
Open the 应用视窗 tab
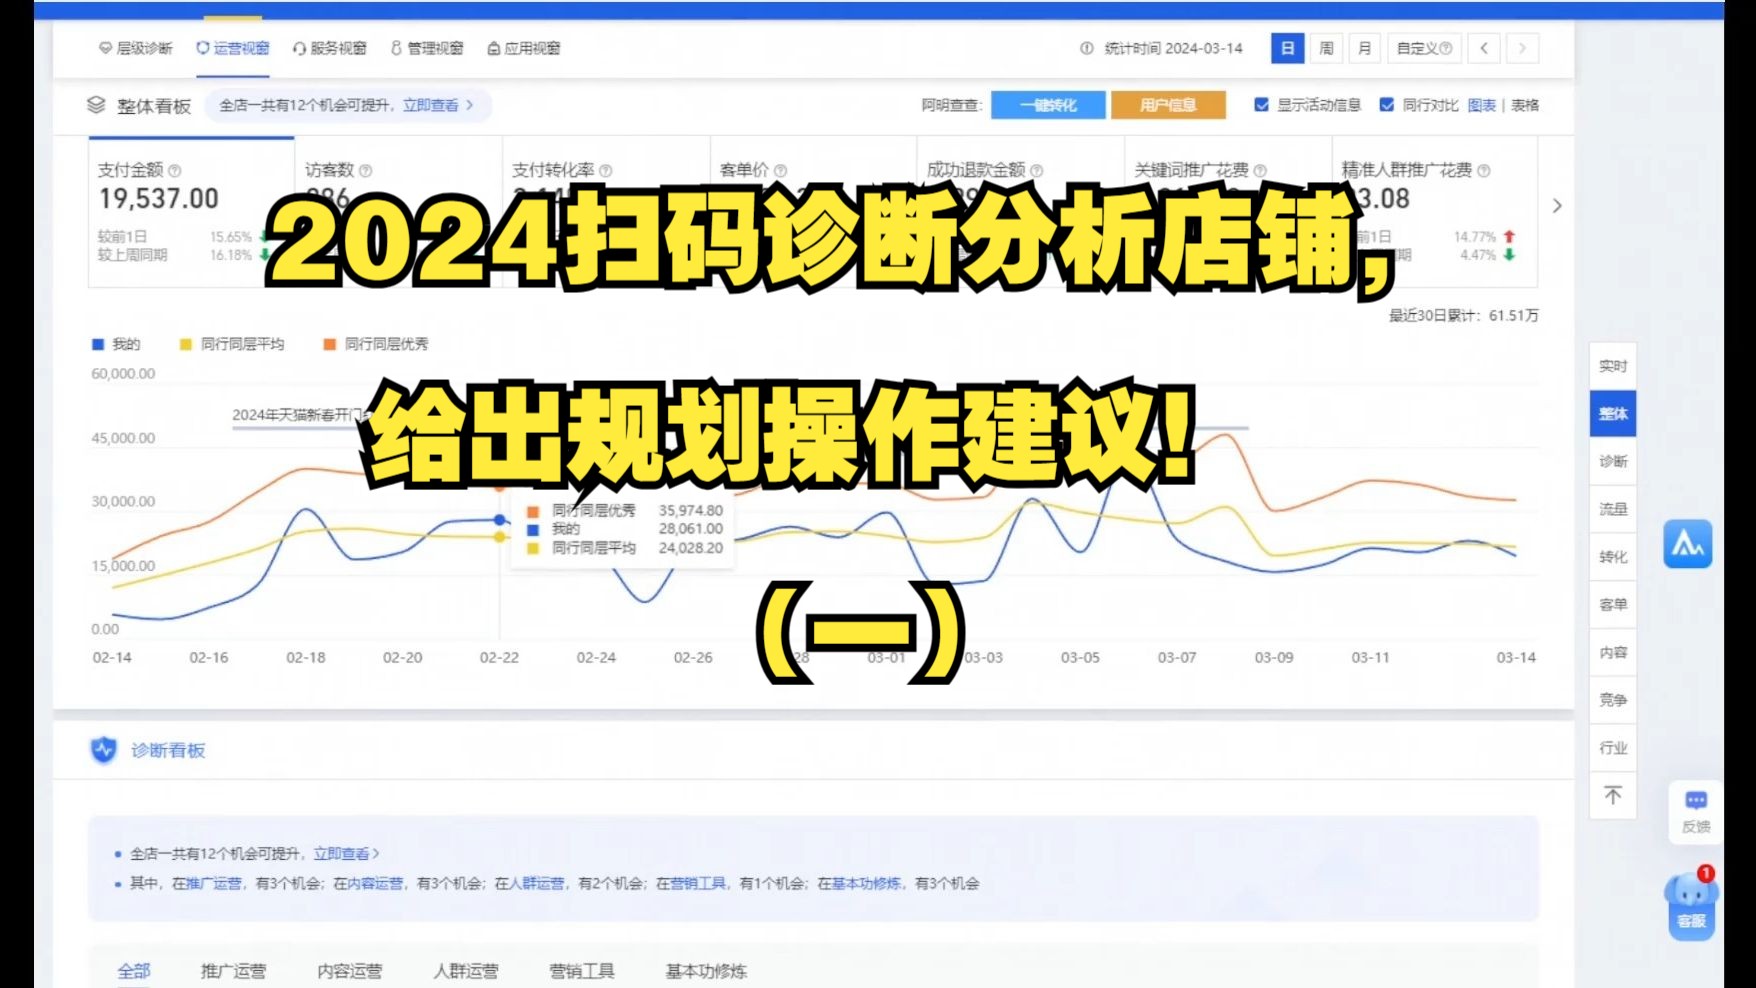524,48
